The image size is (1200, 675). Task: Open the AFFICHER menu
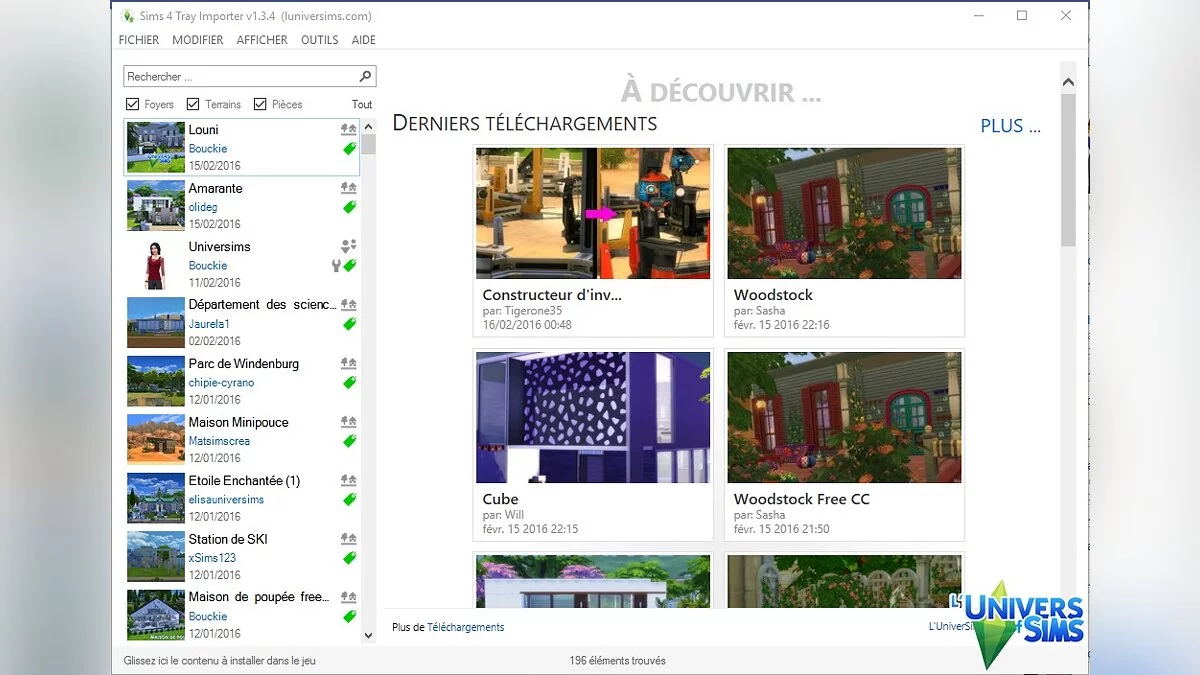point(261,40)
